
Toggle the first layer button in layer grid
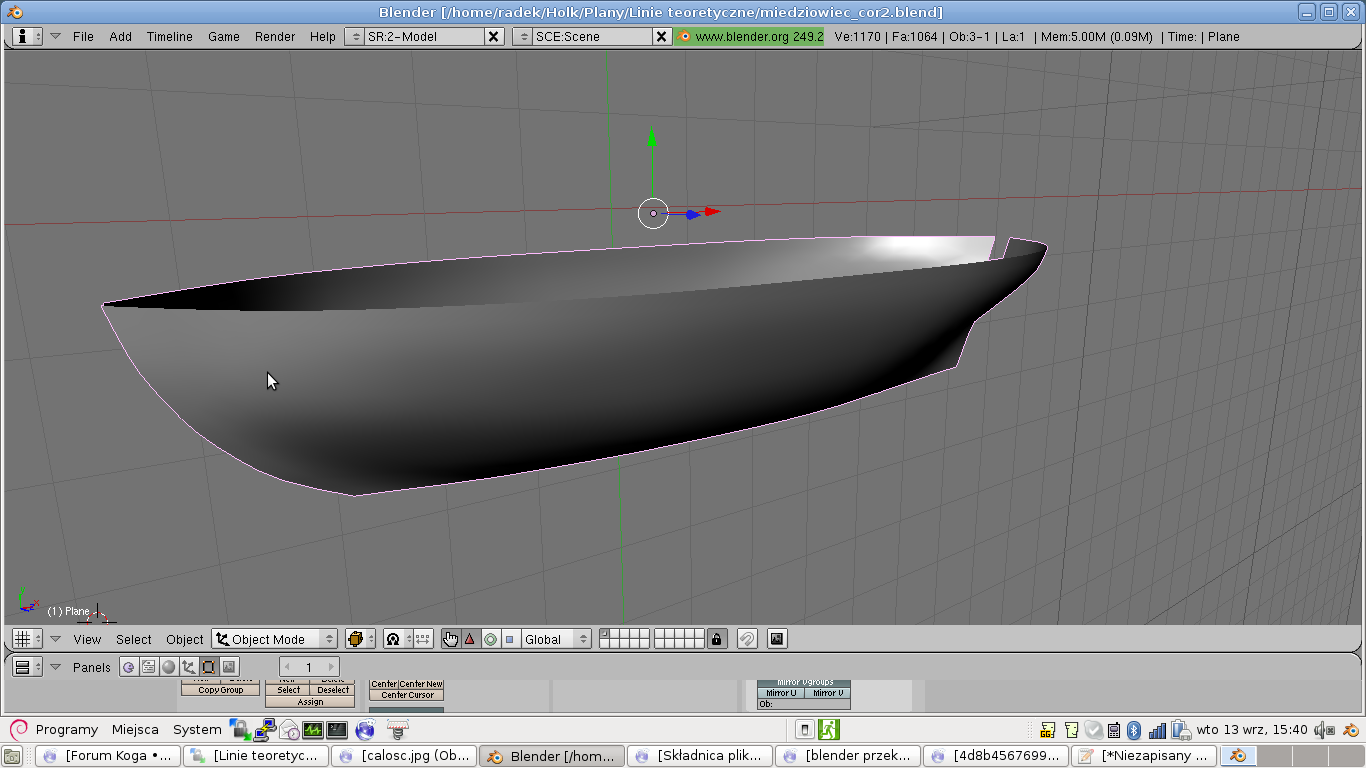(x=605, y=634)
